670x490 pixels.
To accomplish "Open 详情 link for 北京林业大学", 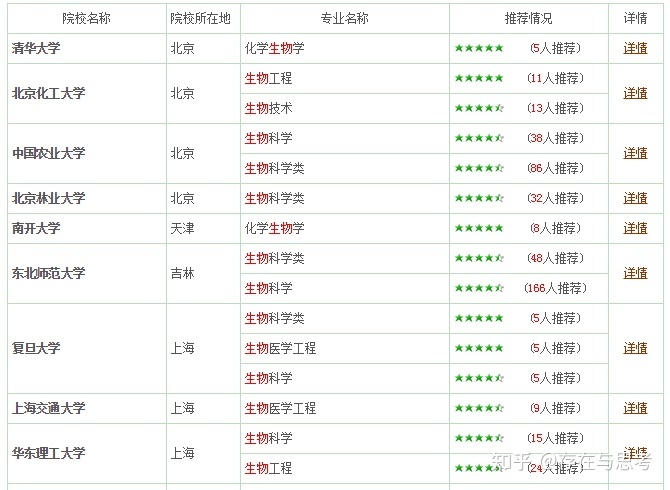I will tap(635, 198).
